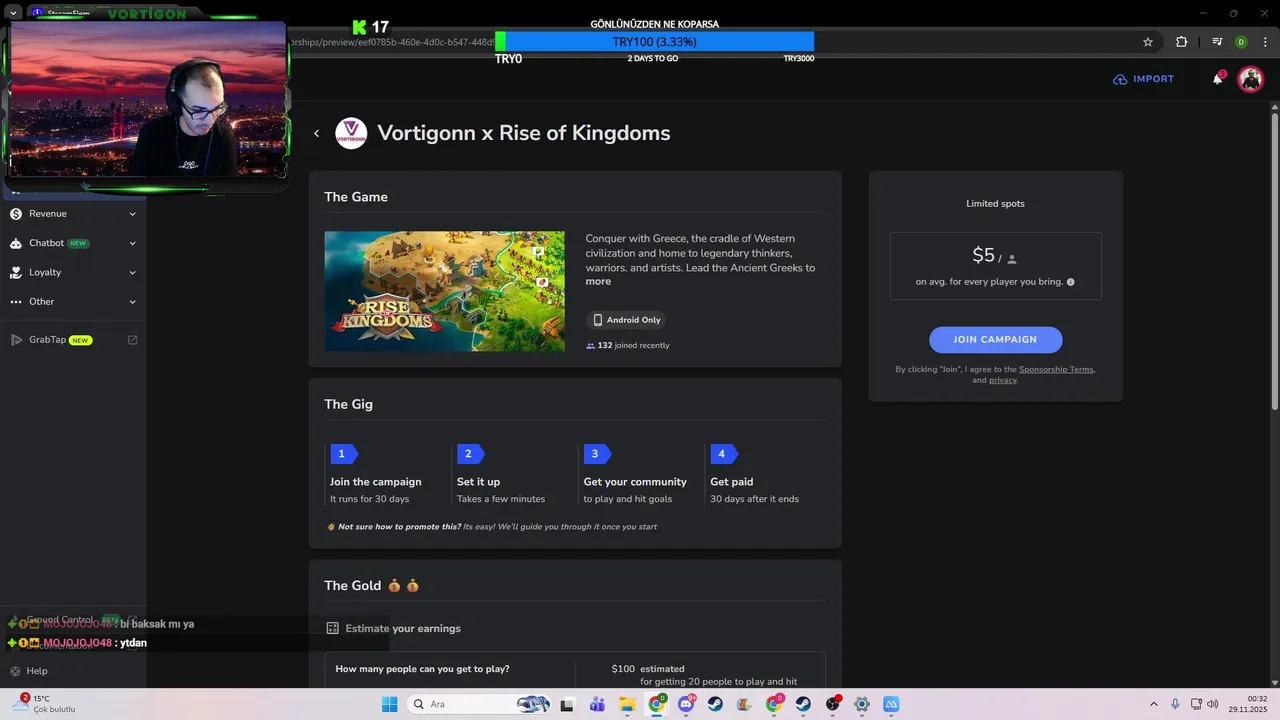Viewport: 1280px width, 720px height.
Task: Open browser extensions puzzle icon
Action: point(1182,42)
